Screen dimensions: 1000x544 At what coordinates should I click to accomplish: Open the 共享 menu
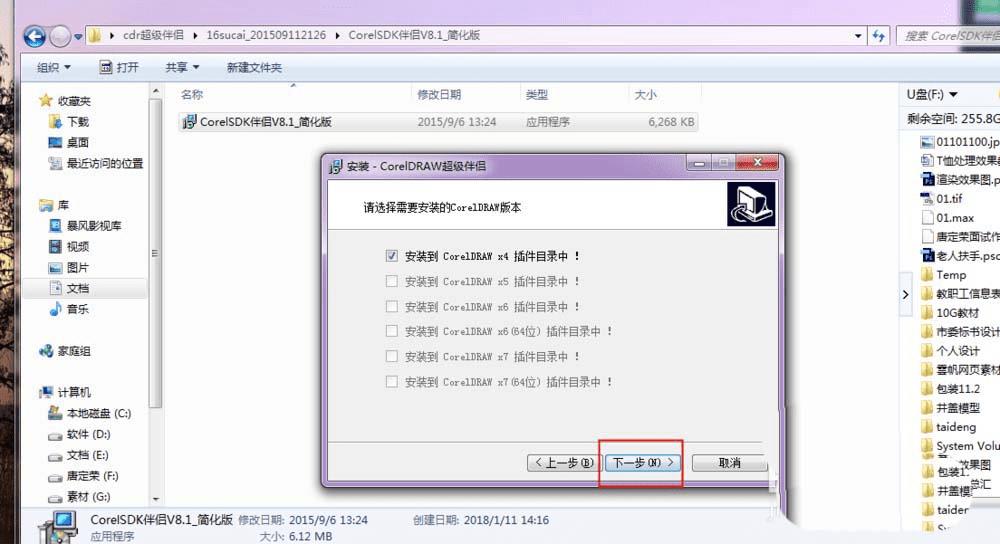tap(182, 68)
